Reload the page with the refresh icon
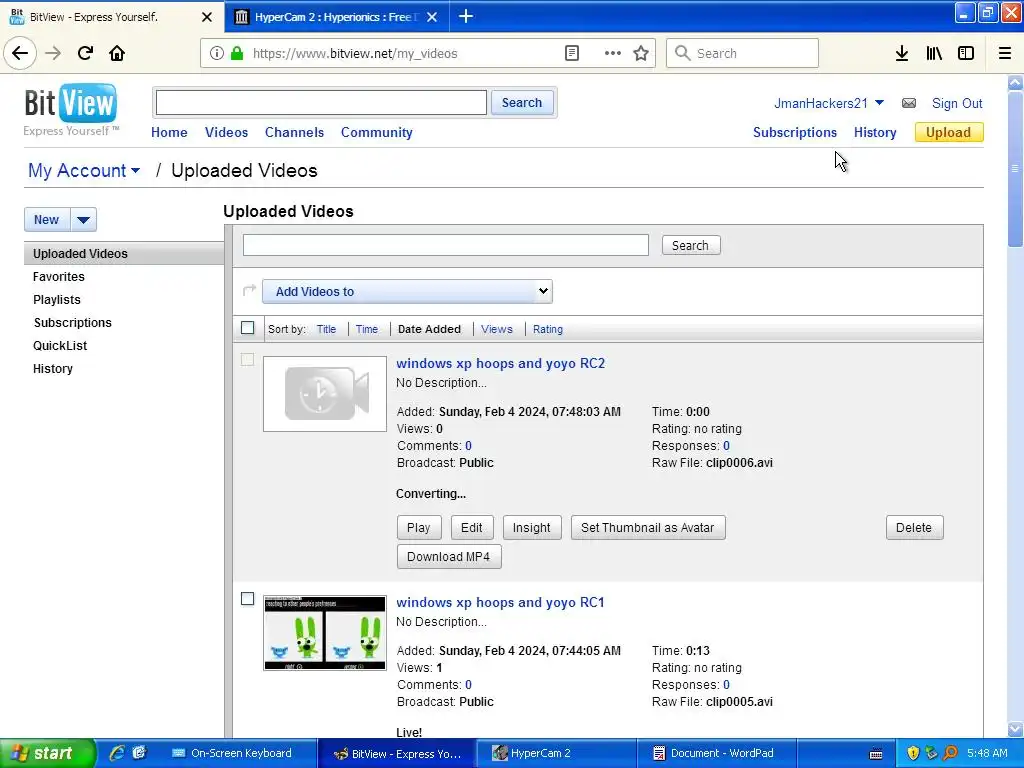This screenshot has height=768, width=1024. (x=85, y=54)
